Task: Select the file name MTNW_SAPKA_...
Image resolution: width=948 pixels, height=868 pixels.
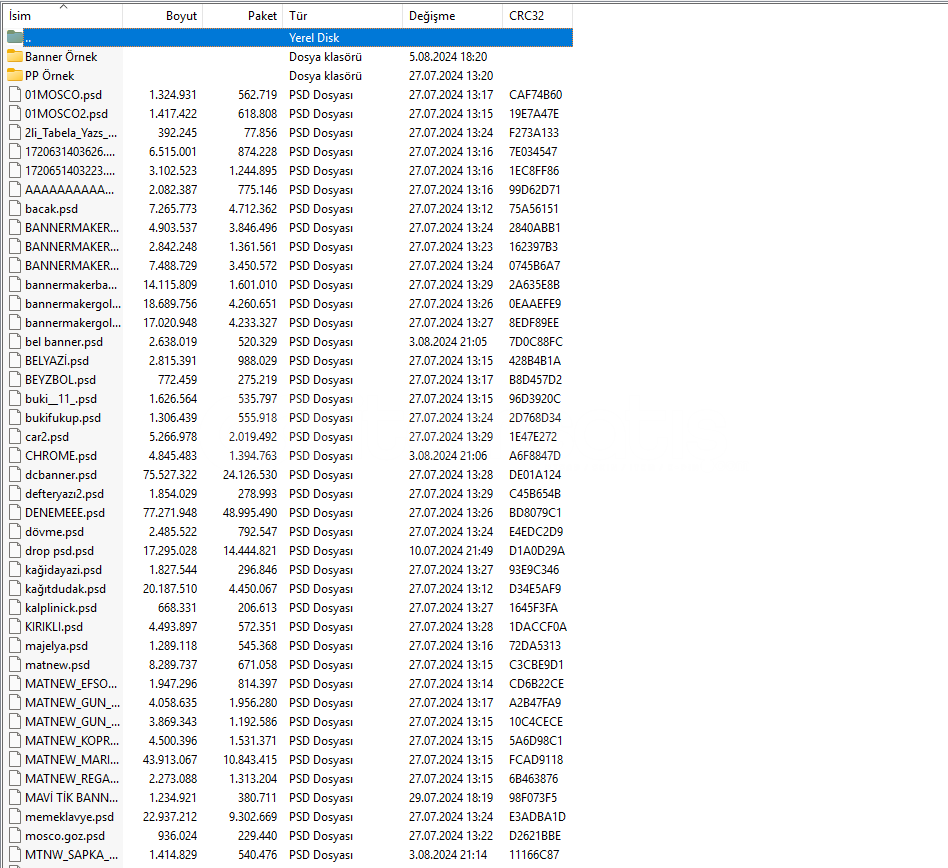Action: pos(72,855)
